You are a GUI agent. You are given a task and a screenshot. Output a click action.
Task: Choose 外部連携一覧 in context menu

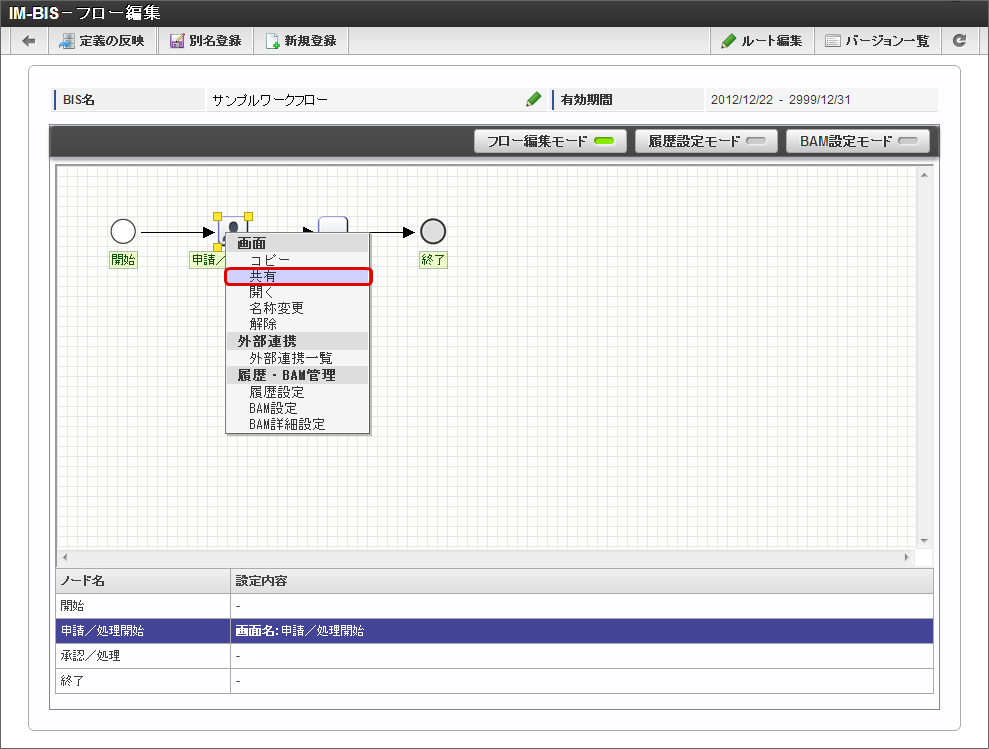click(297, 358)
